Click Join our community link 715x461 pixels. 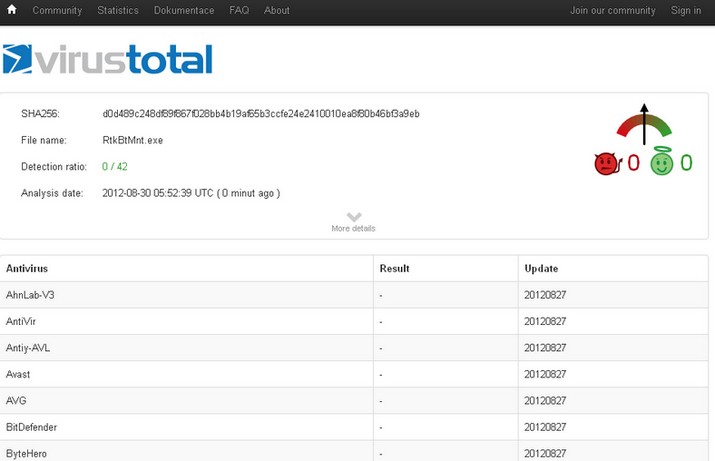click(612, 10)
